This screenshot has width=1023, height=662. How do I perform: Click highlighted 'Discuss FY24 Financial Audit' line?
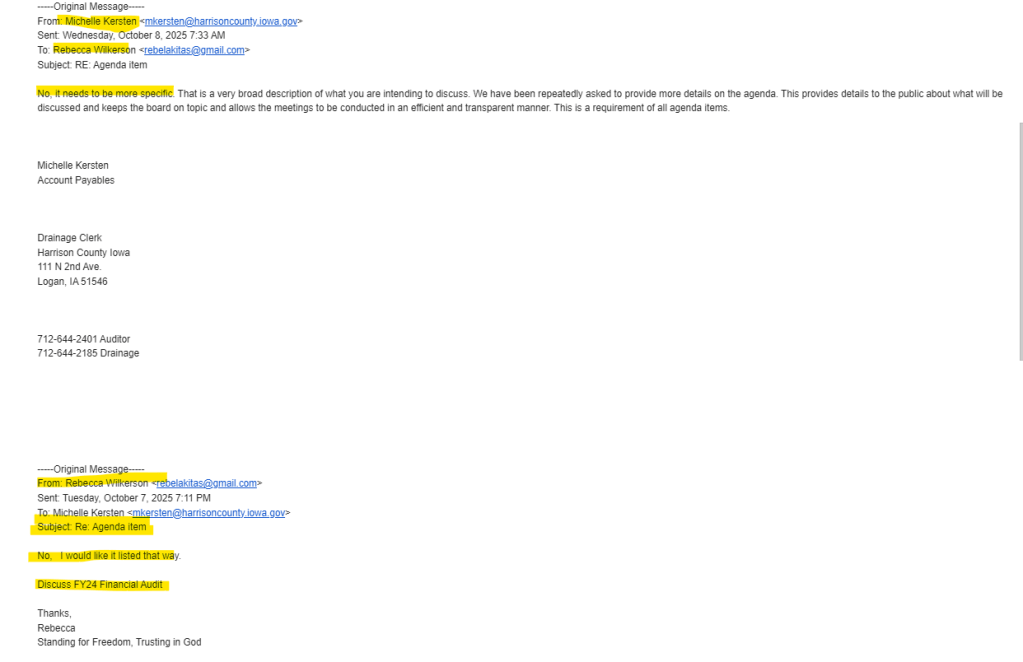click(x=100, y=584)
